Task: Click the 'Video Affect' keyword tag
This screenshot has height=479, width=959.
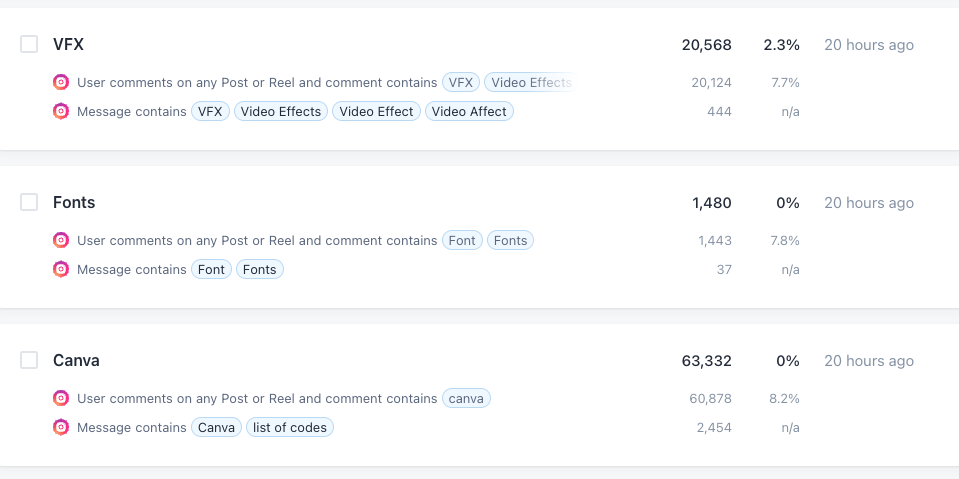Action: 469,111
